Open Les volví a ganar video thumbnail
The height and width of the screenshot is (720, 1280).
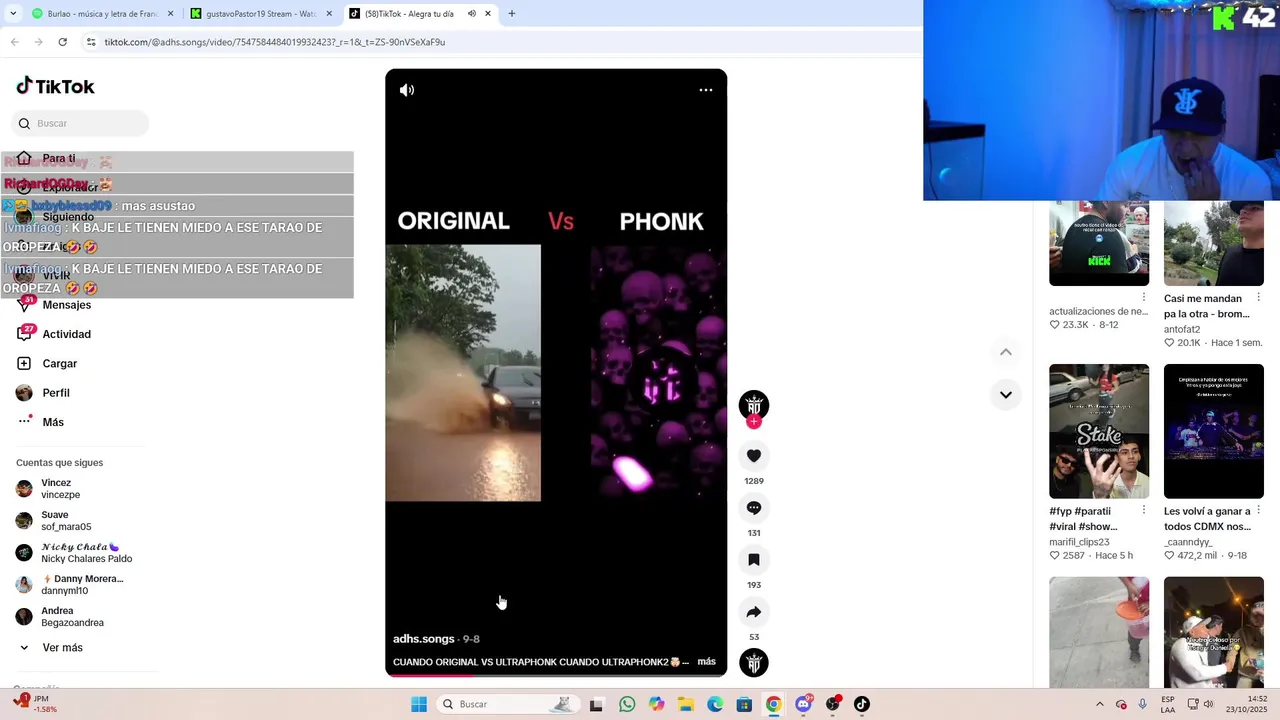click(x=1214, y=431)
